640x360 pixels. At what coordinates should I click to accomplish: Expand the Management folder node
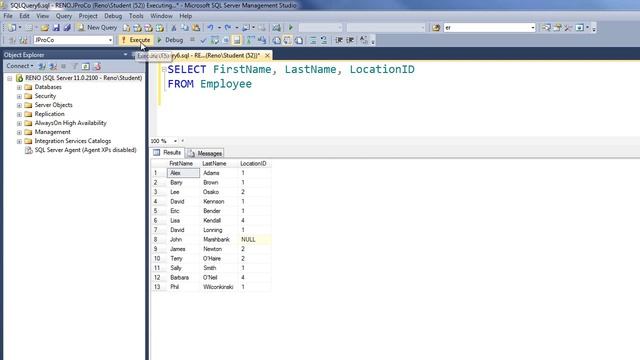[19, 132]
